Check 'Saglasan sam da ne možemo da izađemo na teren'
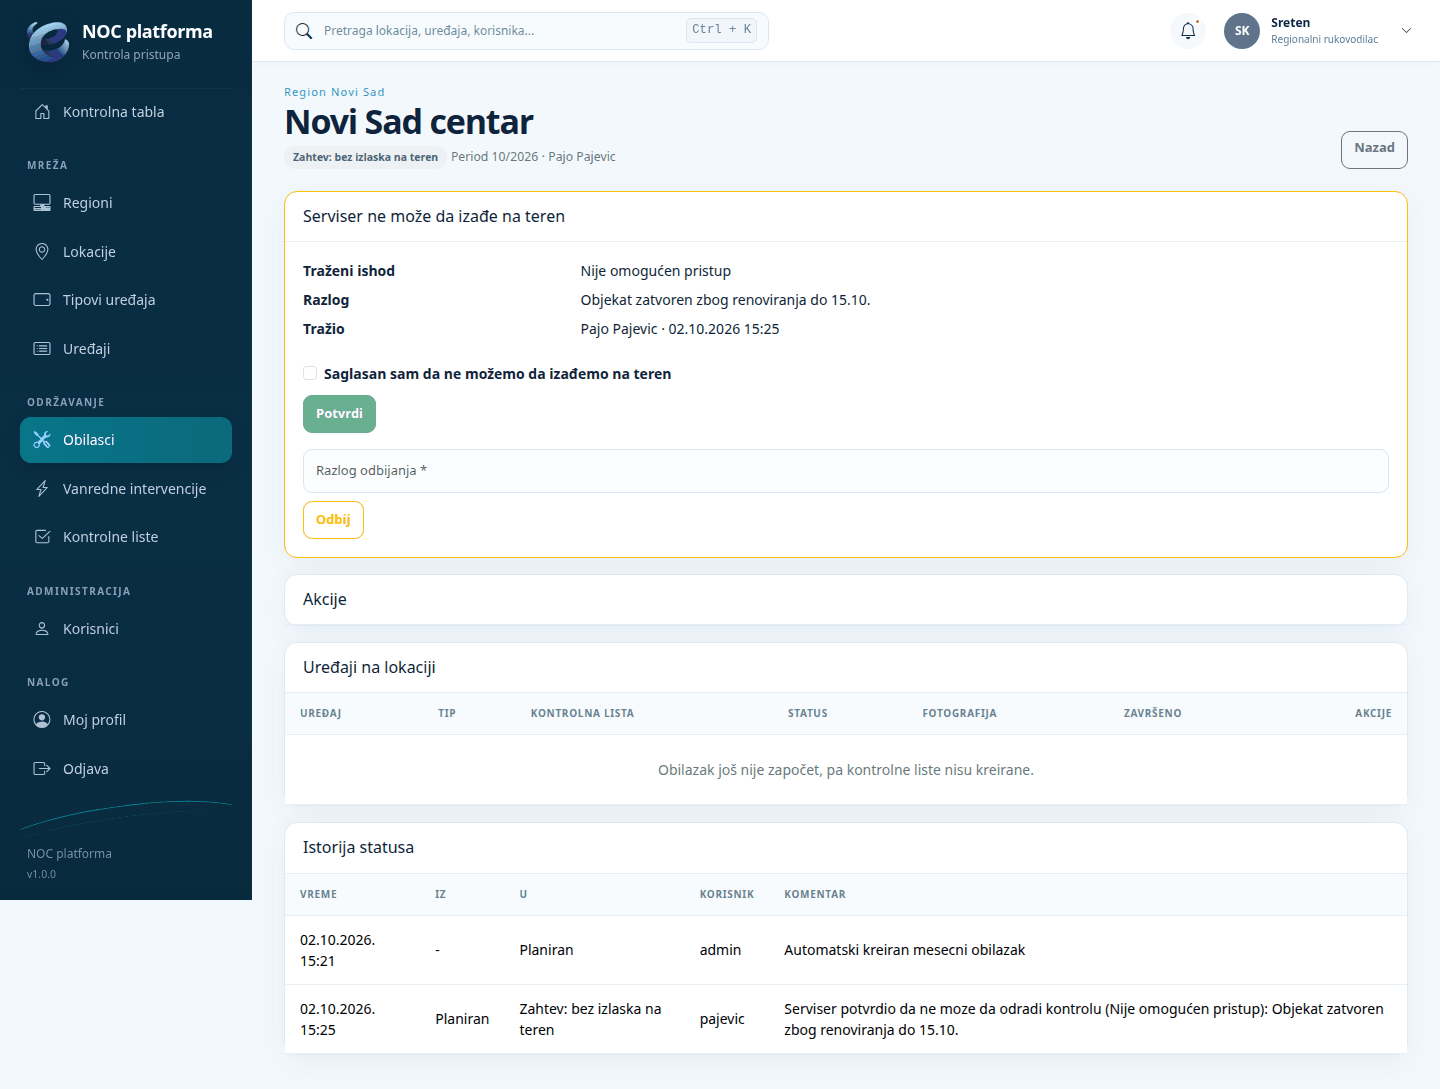Screen dimensions: 1440x1089 [x=310, y=373]
